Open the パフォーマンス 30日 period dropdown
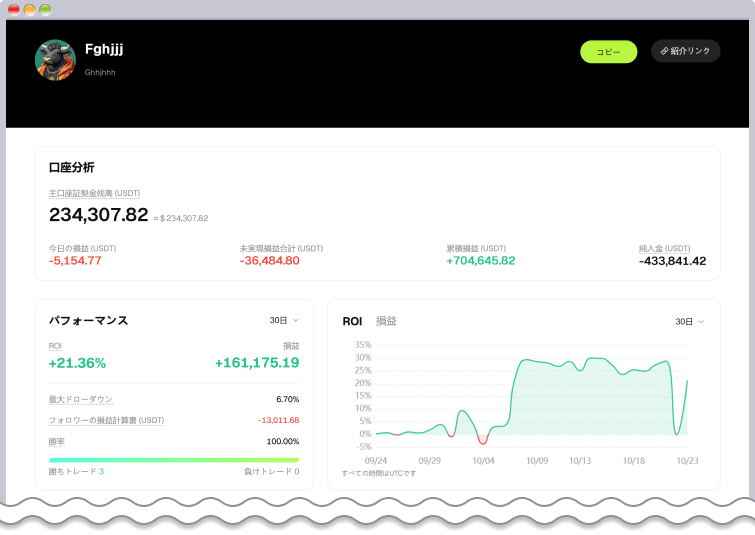The width and height of the screenshot is (755, 535). coord(284,320)
